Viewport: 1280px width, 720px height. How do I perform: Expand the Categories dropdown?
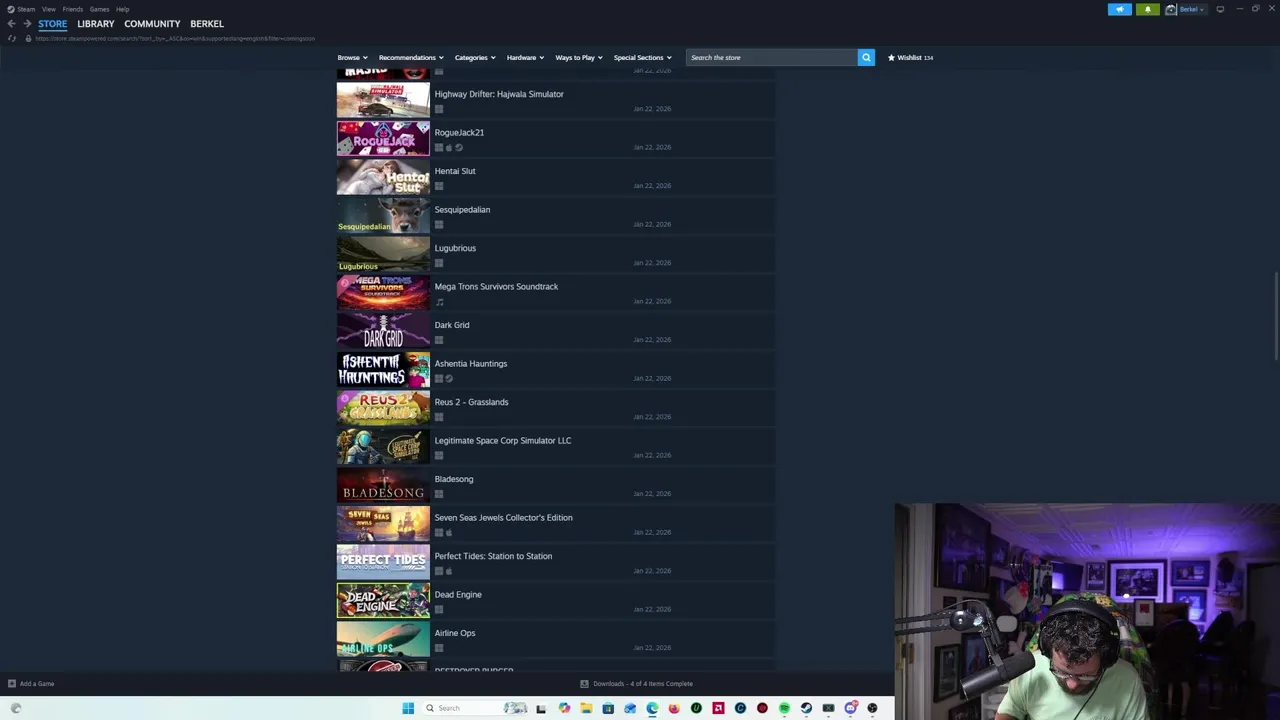475,57
